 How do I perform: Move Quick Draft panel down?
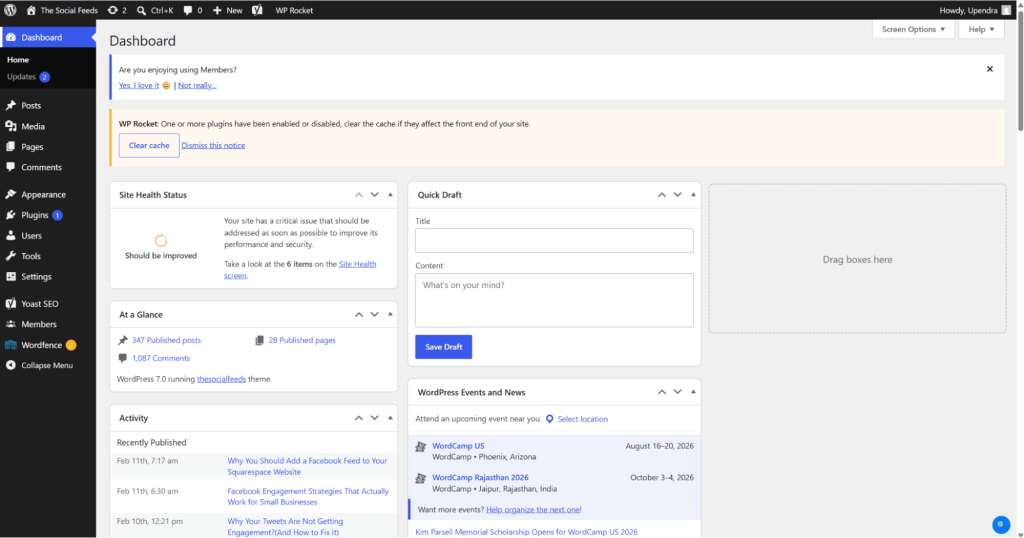coord(677,195)
